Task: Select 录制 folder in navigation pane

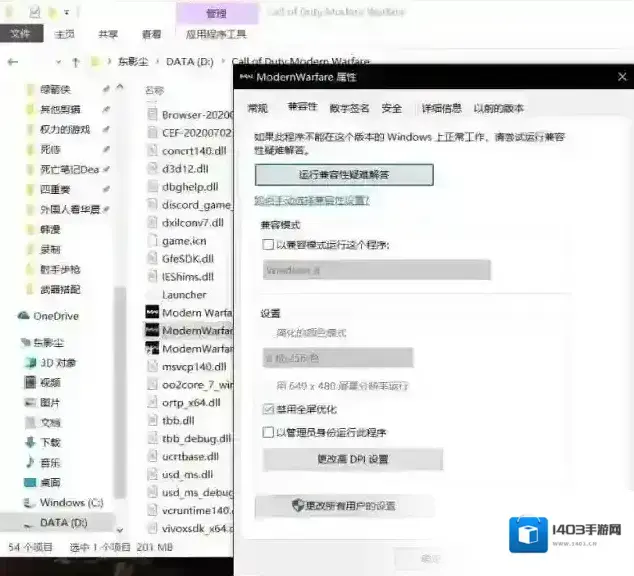Action: [x=50, y=249]
